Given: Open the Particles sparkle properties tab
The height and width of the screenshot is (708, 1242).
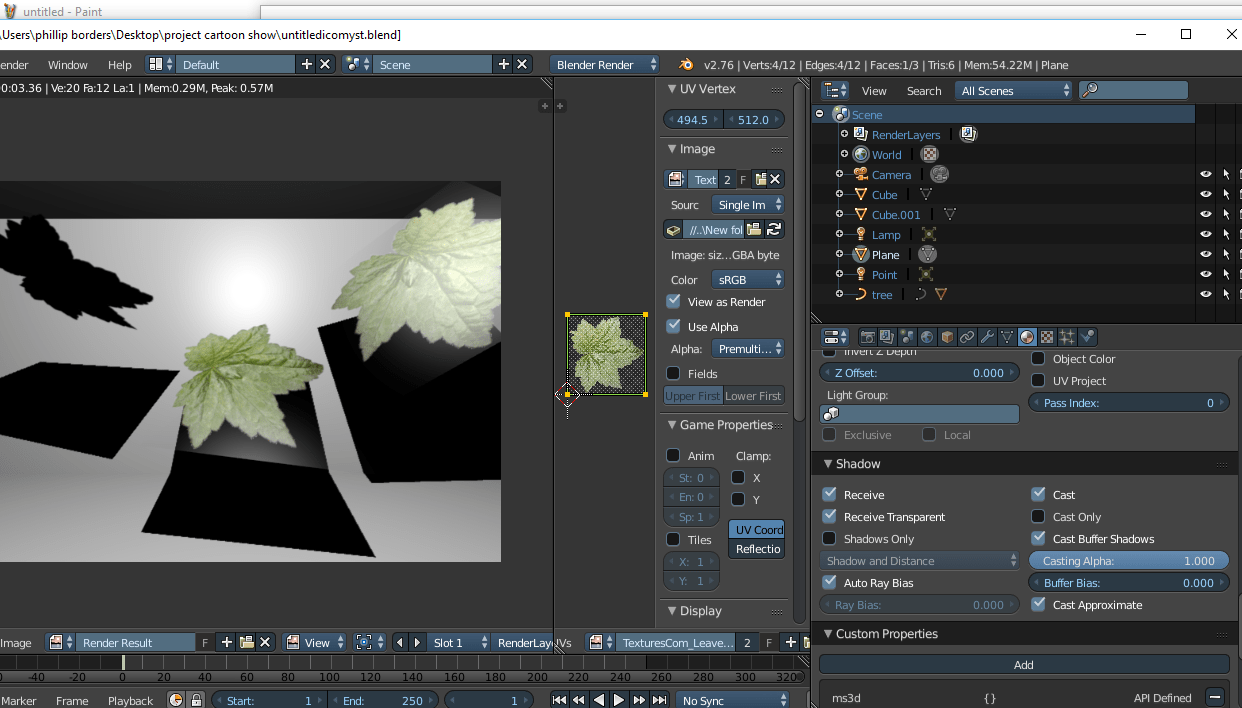Looking at the screenshot, I should pyautogui.click(x=1066, y=337).
